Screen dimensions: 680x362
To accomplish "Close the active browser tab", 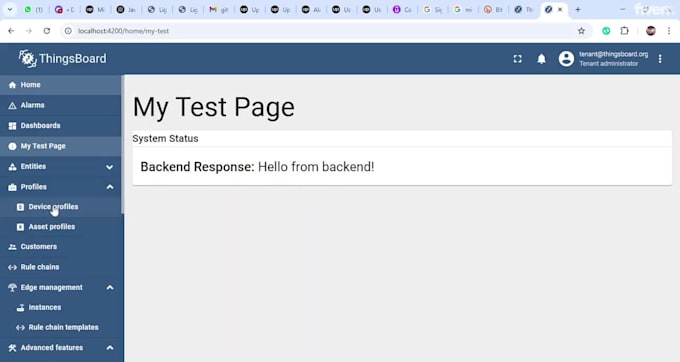I will [560, 9].
